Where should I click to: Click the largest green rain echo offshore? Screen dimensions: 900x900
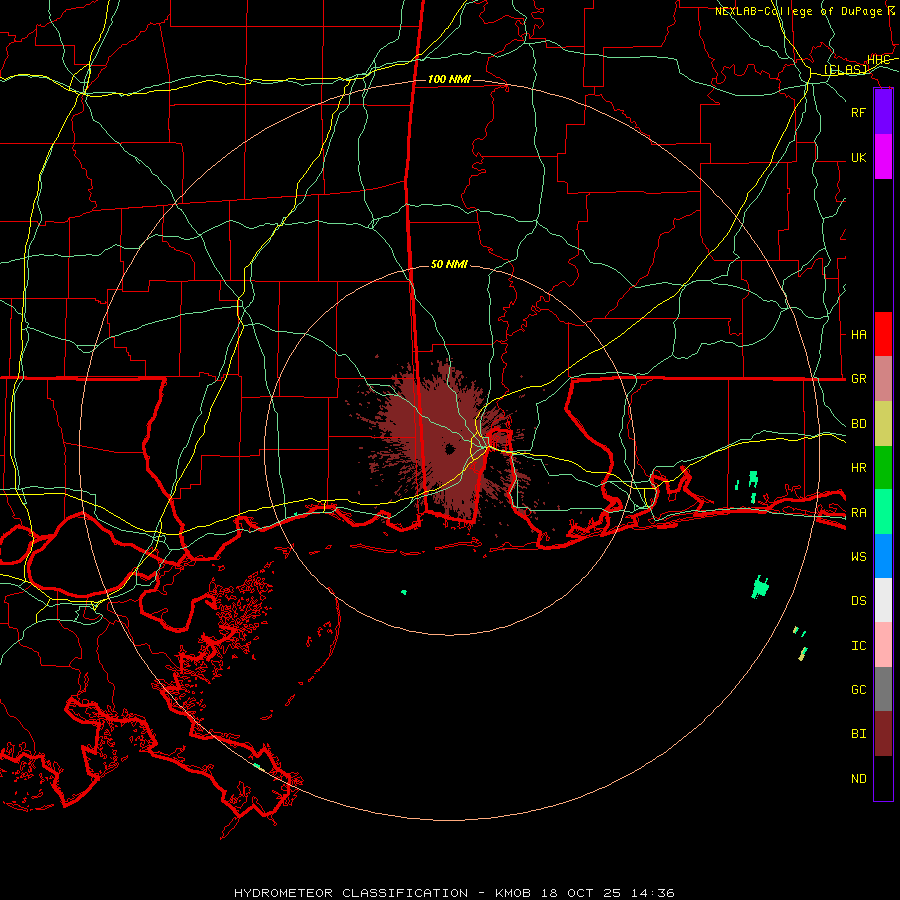pyautogui.click(x=761, y=587)
